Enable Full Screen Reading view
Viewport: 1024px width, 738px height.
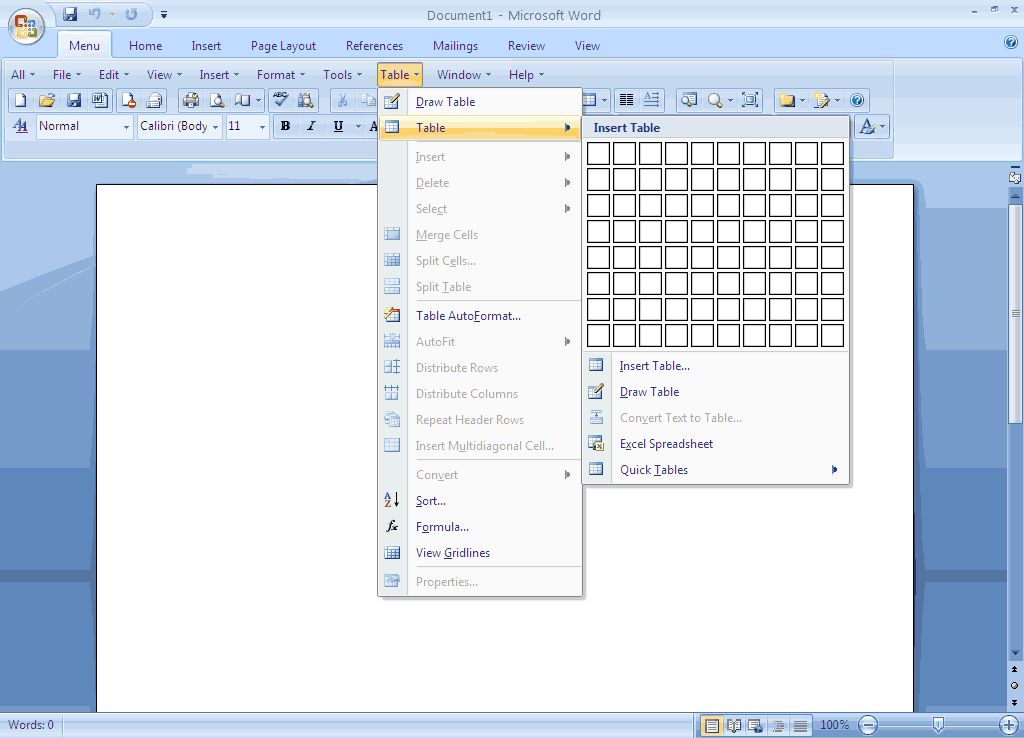[x=734, y=724]
